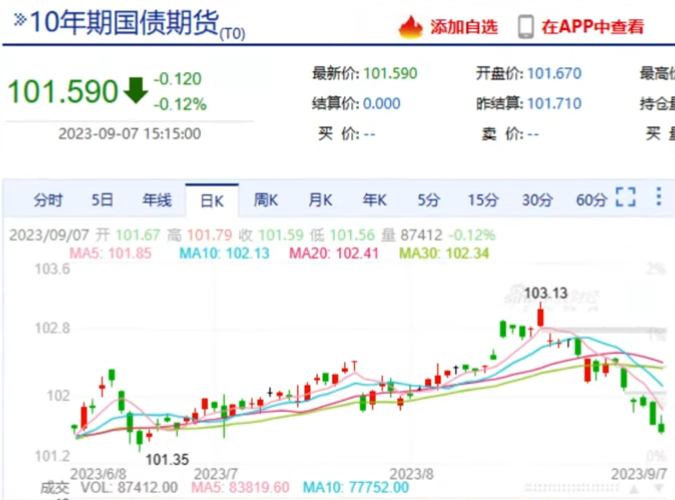Select the 5日 chart tab
The height and width of the screenshot is (500, 675).
[102, 199]
